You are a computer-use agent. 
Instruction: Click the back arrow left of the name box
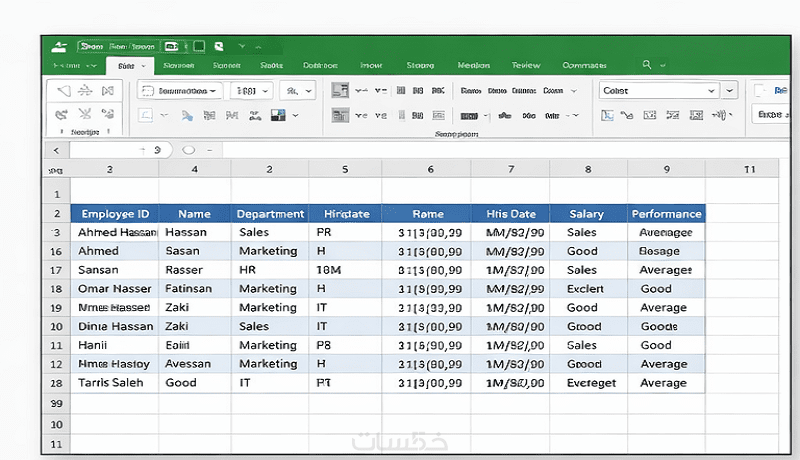point(56,150)
